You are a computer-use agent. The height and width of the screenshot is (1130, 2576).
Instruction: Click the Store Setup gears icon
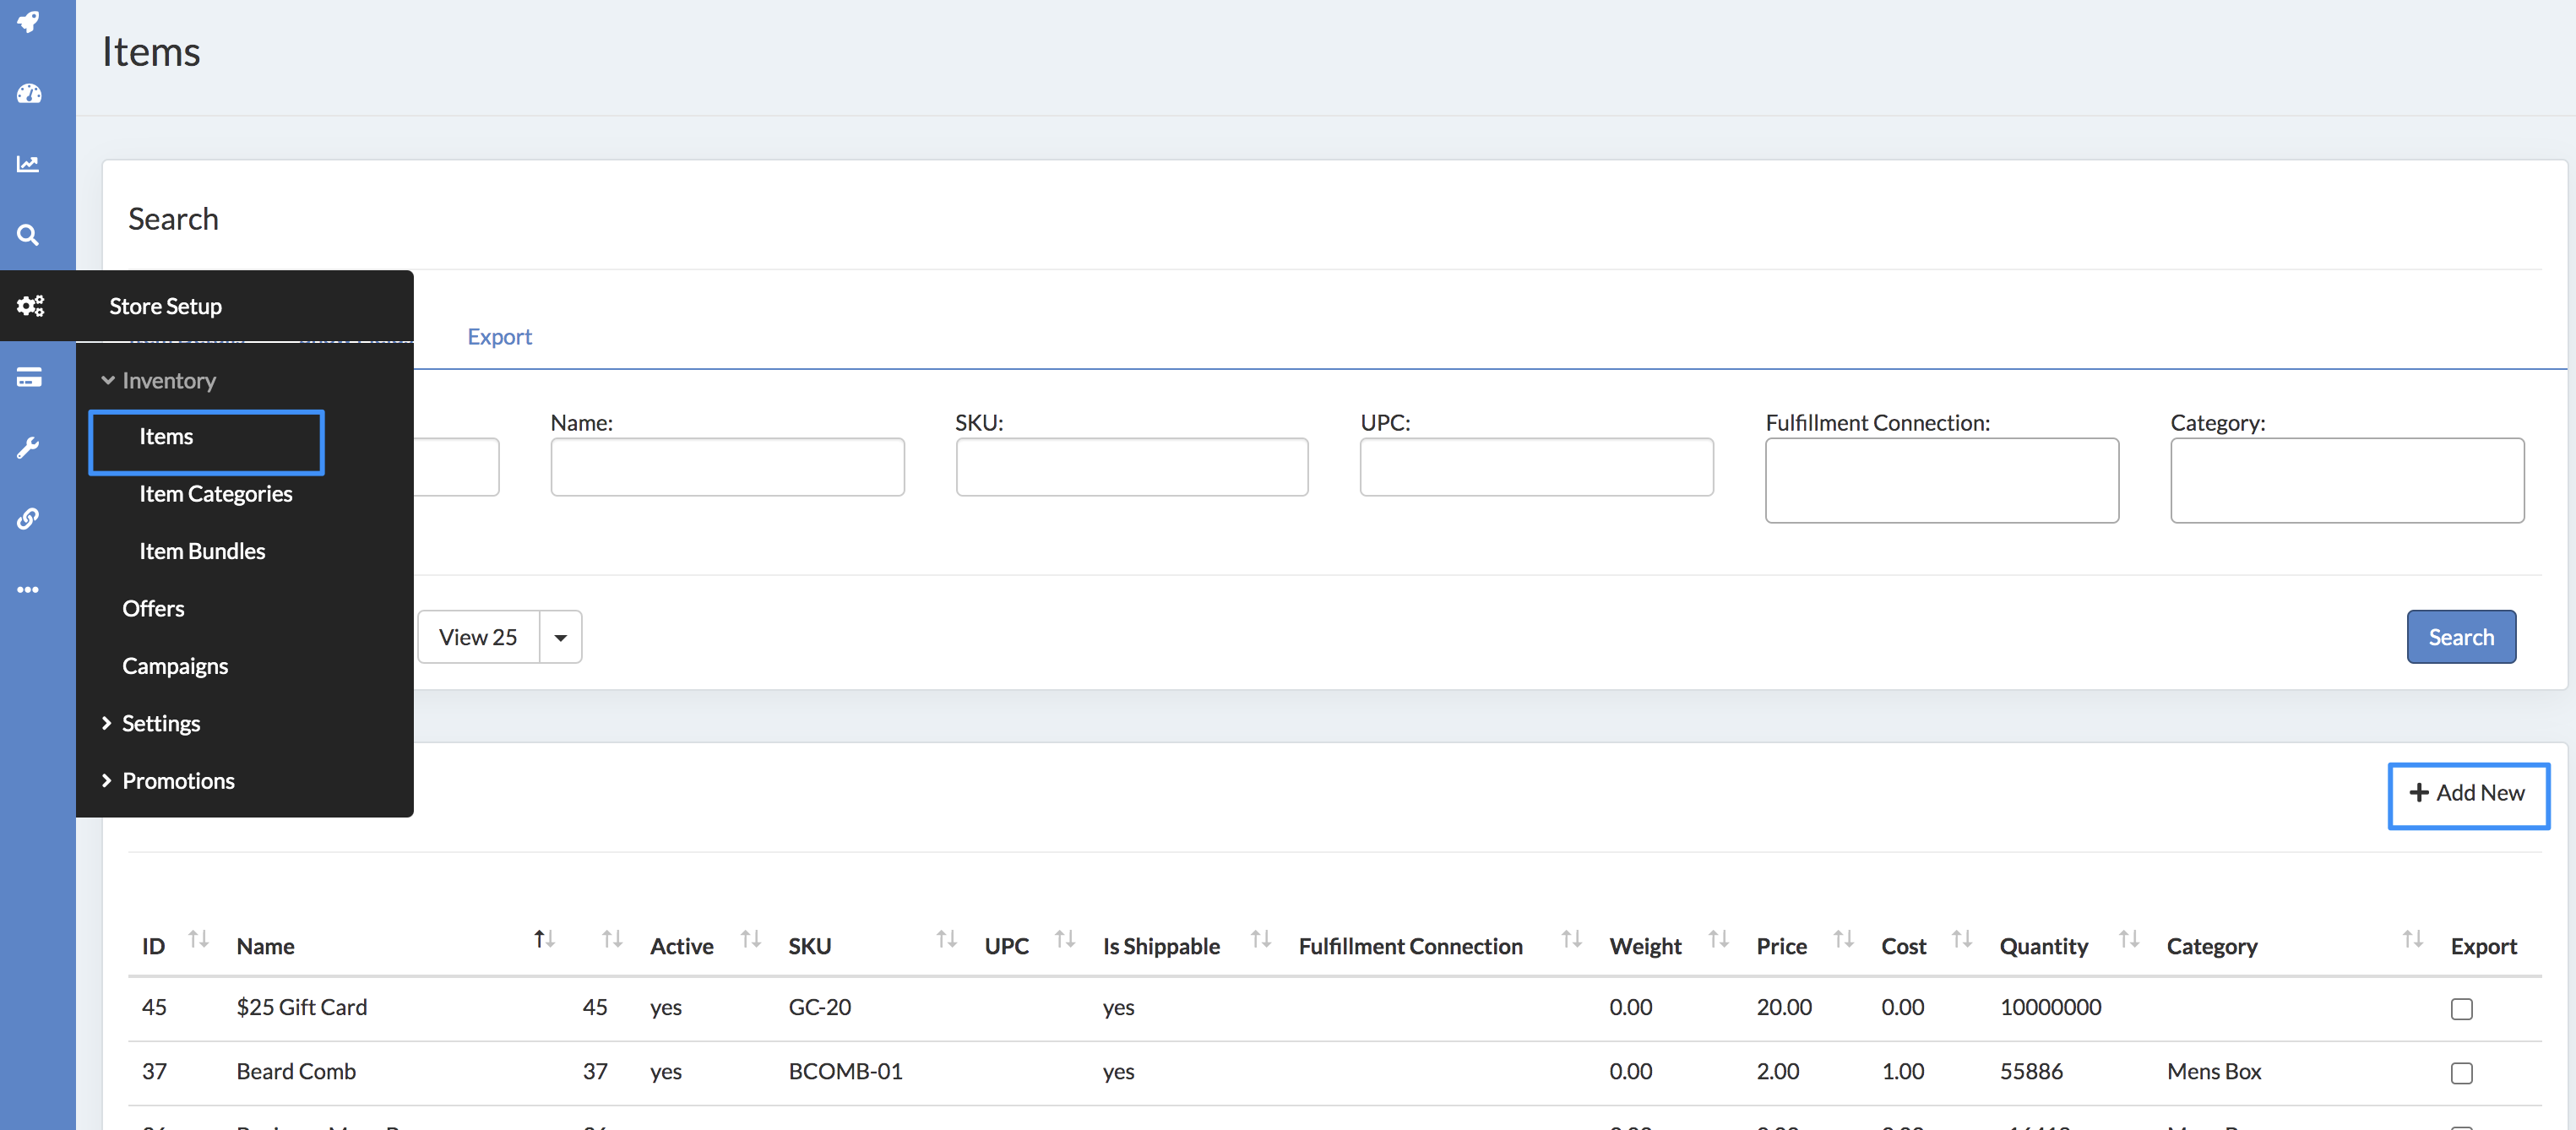[31, 306]
